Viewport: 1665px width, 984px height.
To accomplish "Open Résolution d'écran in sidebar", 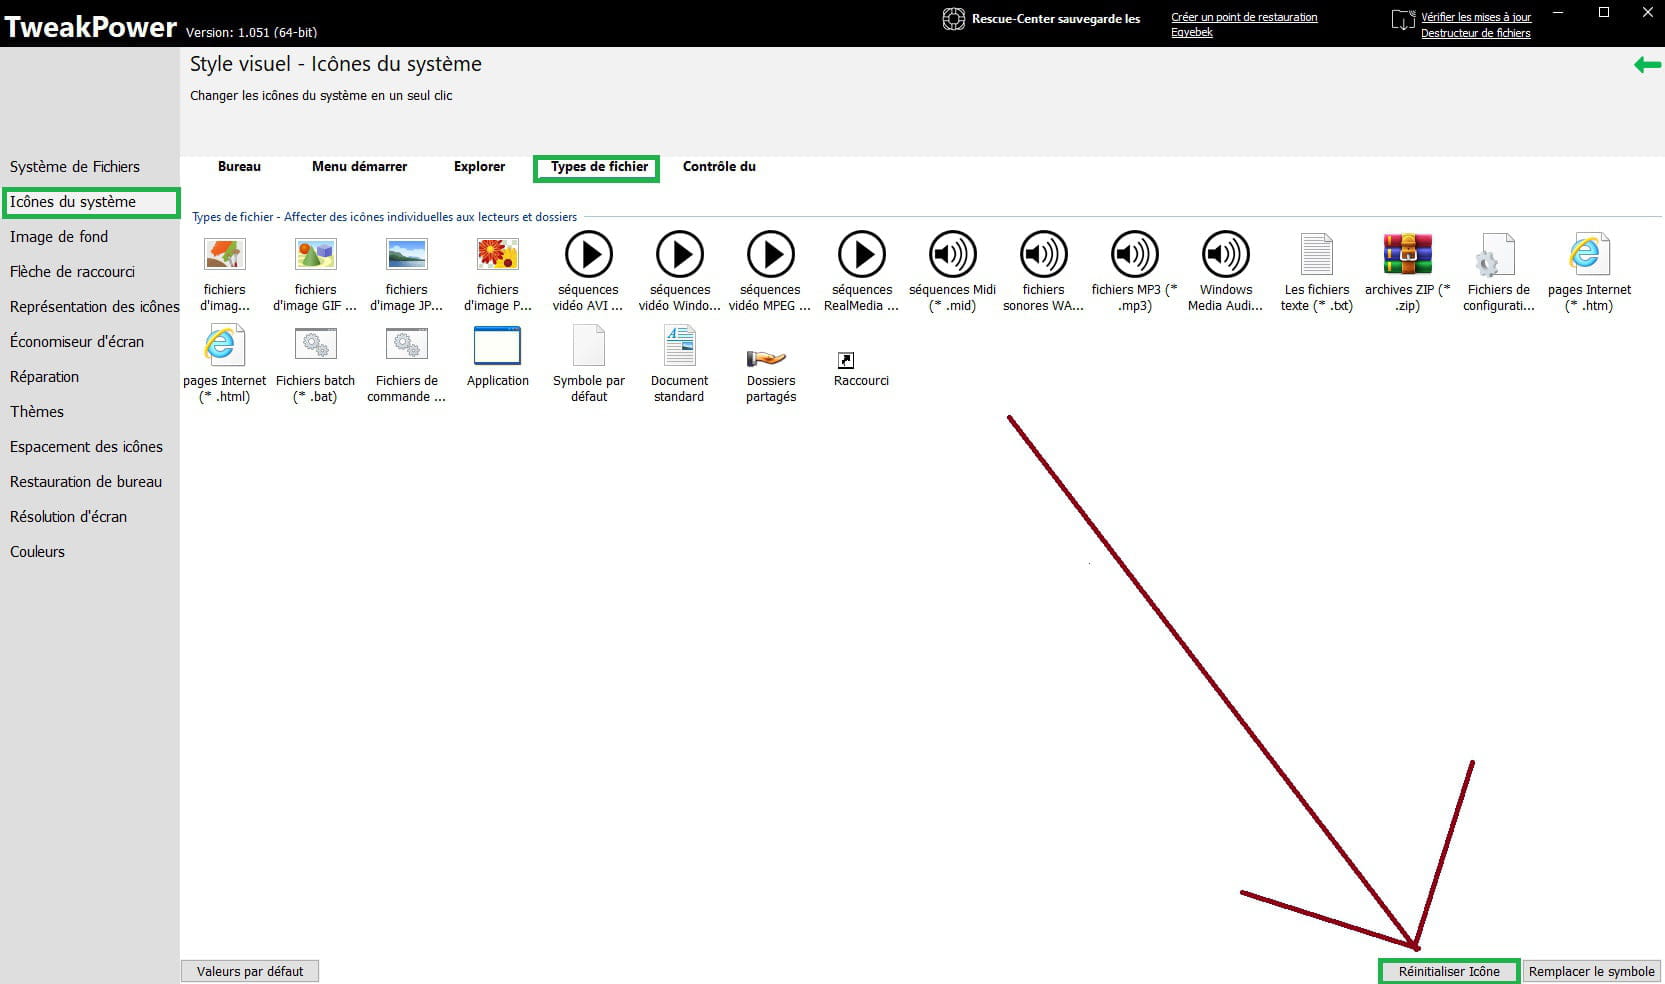I will (x=68, y=517).
